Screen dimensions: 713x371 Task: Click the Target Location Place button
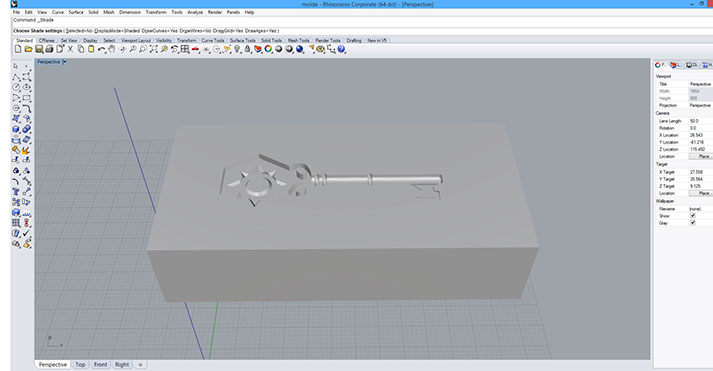click(x=701, y=193)
